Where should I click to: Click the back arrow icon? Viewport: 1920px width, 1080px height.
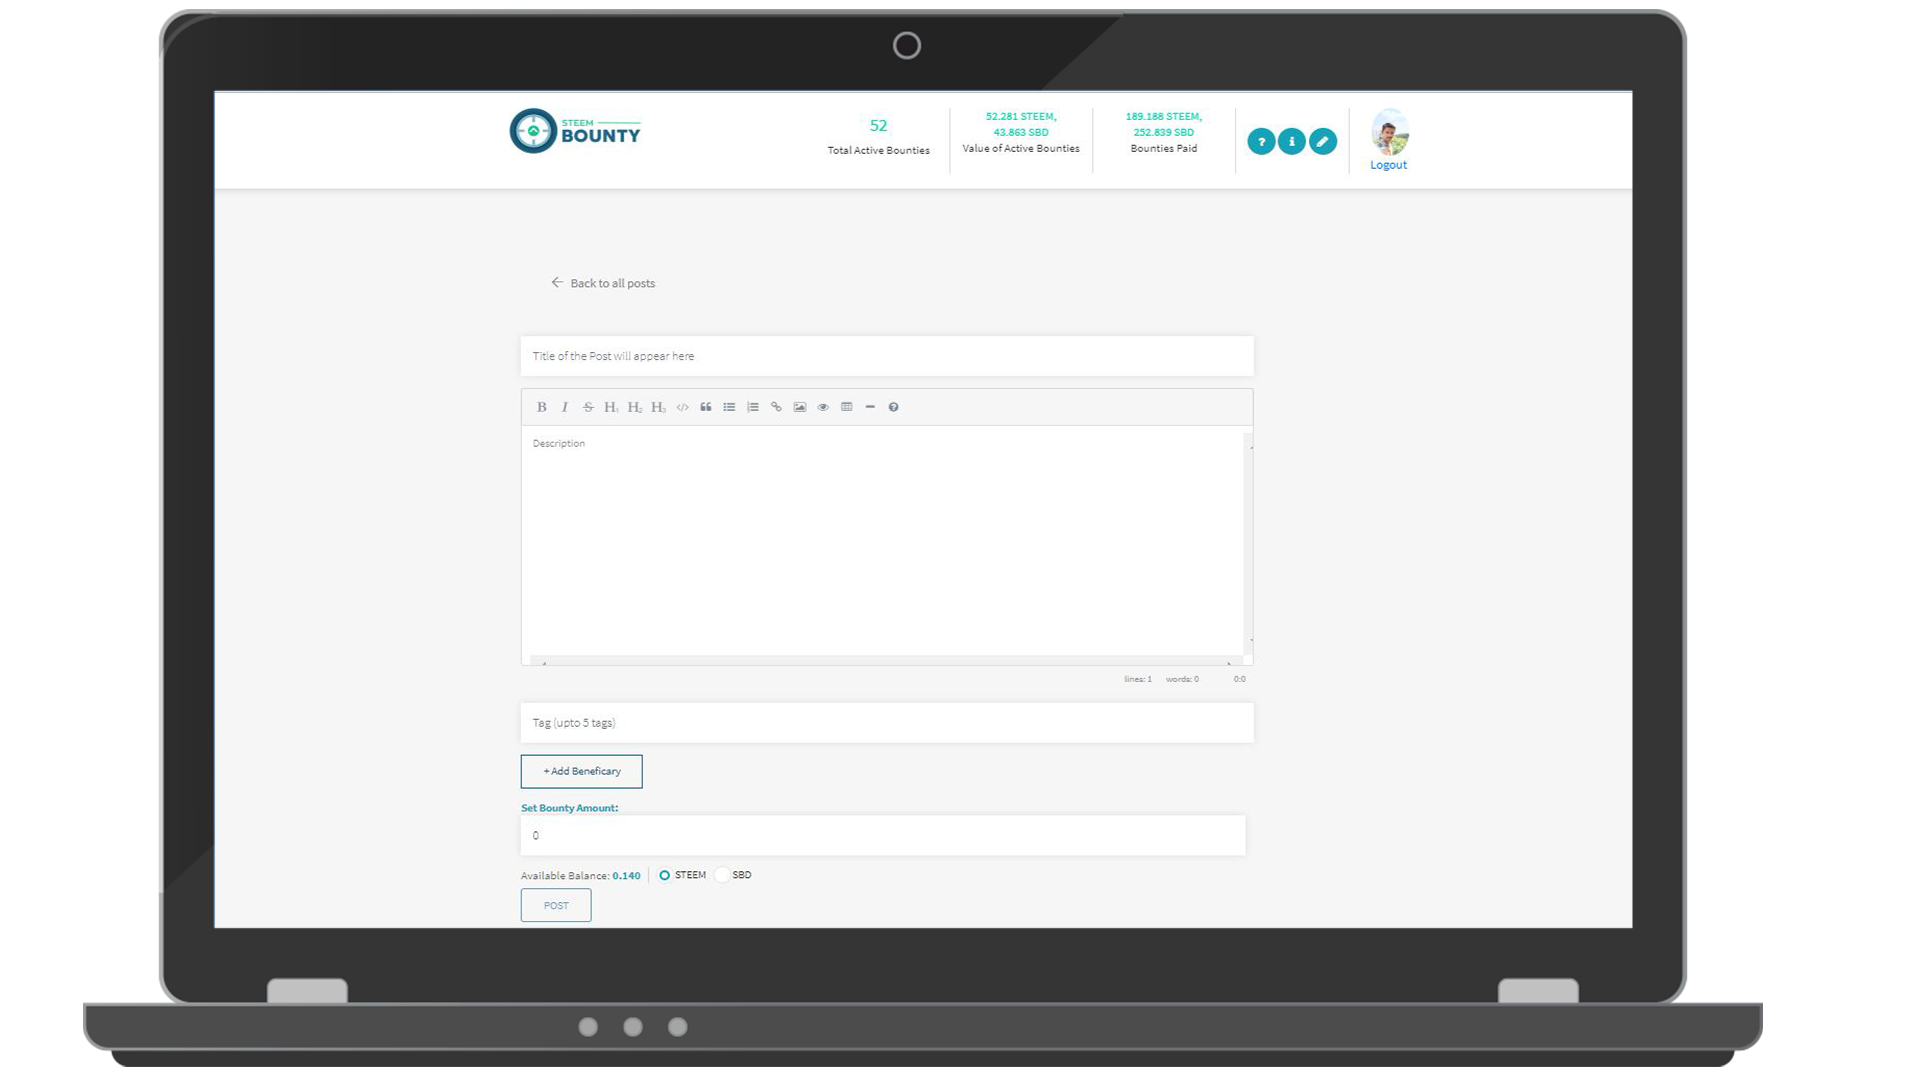pos(557,283)
